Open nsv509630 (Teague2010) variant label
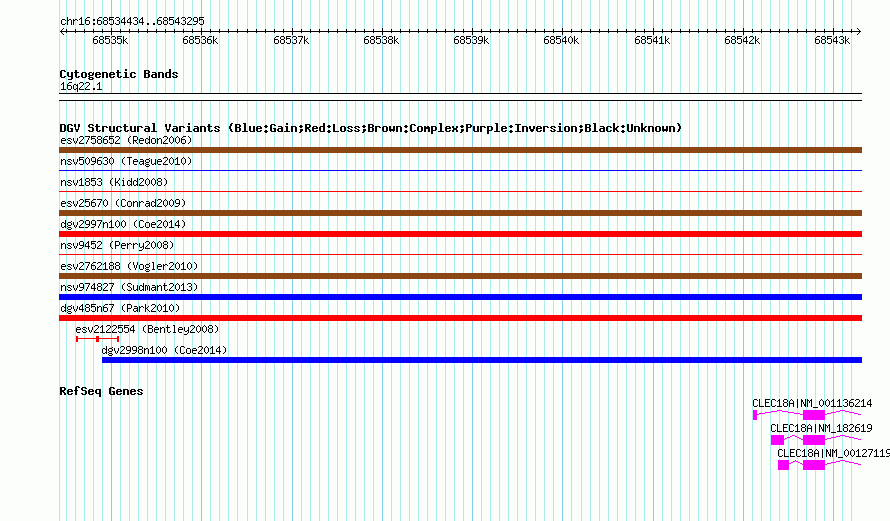The width and height of the screenshot is (890, 521). [126, 161]
